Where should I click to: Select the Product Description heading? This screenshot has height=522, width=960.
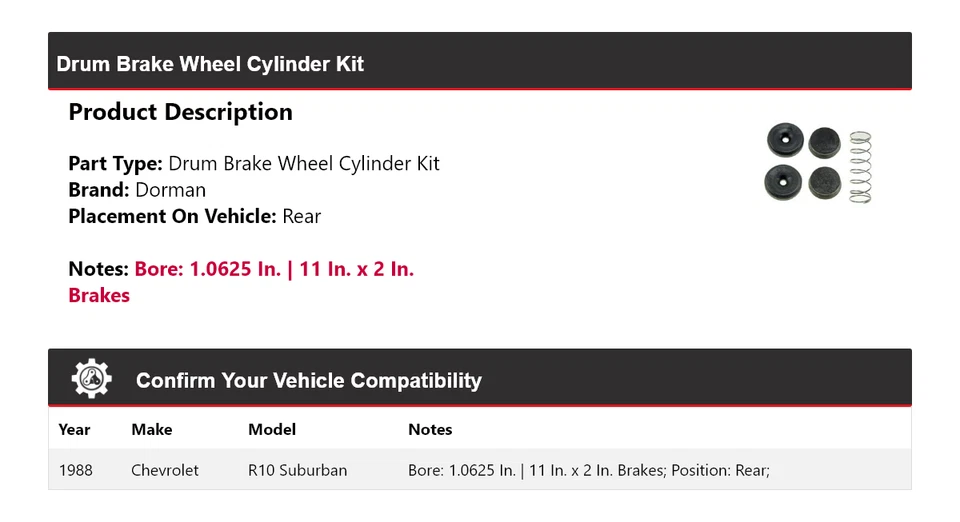click(180, 112)
